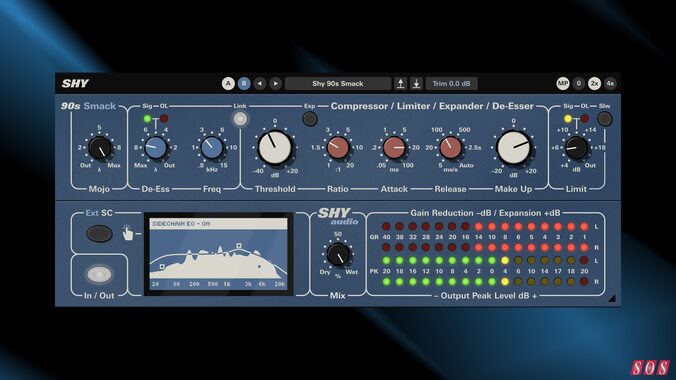
Task: Click the Gain Reduction meter L row
Action: [x=485, y=226]
